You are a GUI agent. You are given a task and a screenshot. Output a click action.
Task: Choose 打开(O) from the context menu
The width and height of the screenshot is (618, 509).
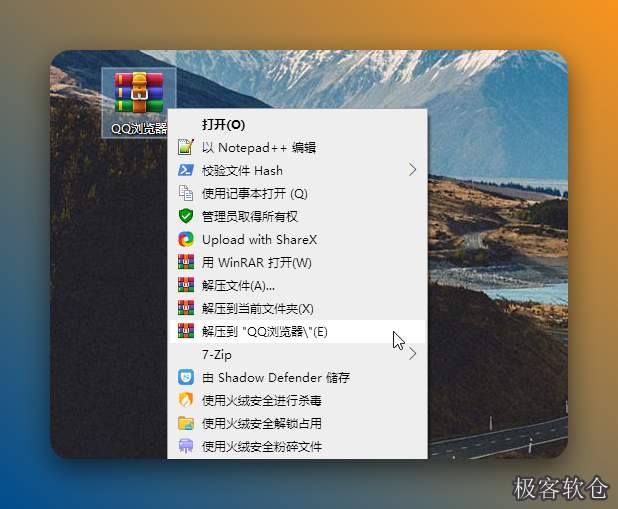click(x=298, y=124)
